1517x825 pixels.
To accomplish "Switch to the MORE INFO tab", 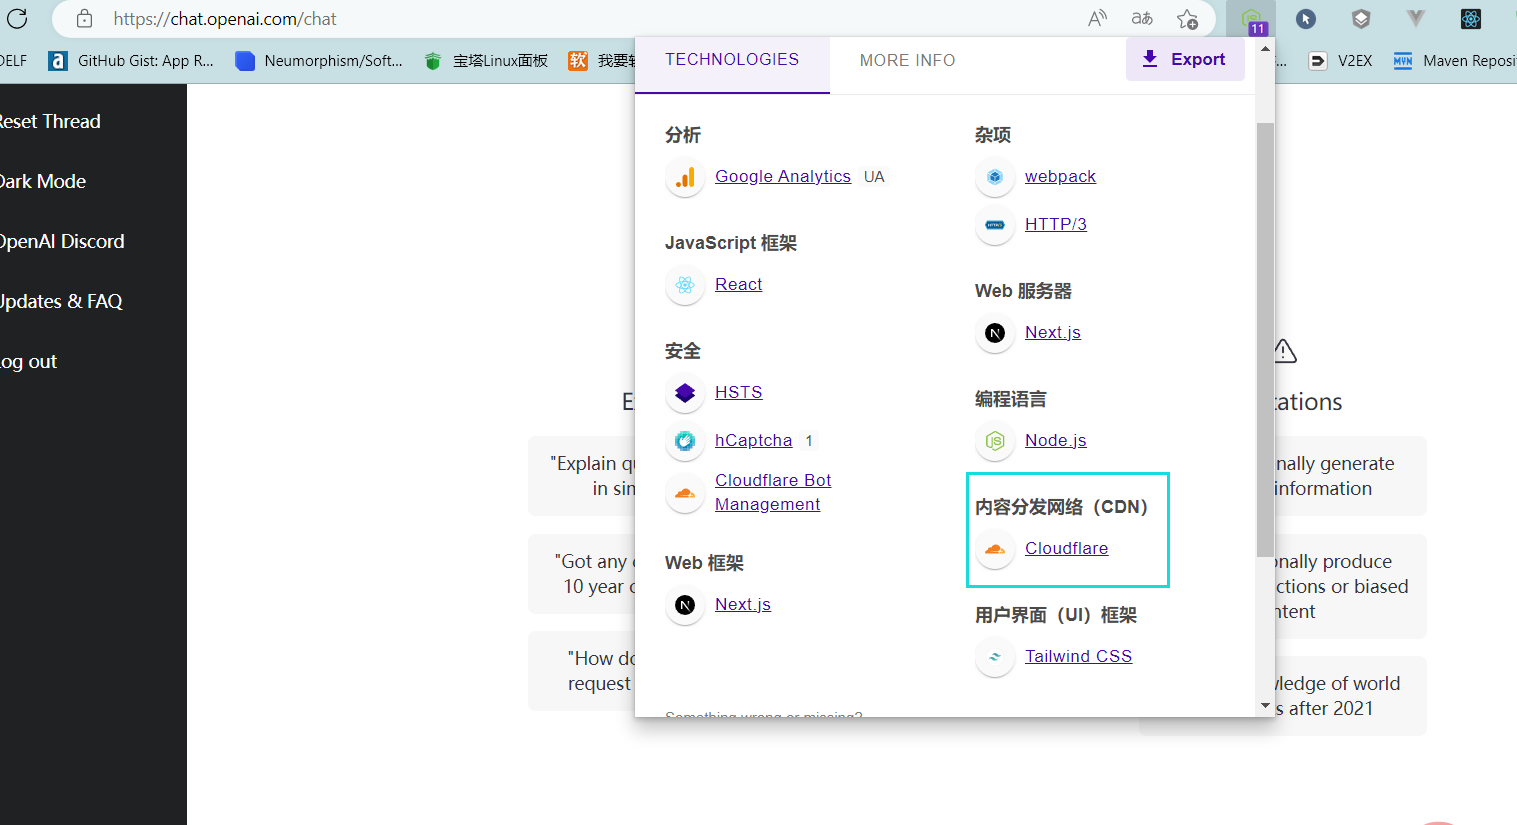I will [x=907, y=61].
